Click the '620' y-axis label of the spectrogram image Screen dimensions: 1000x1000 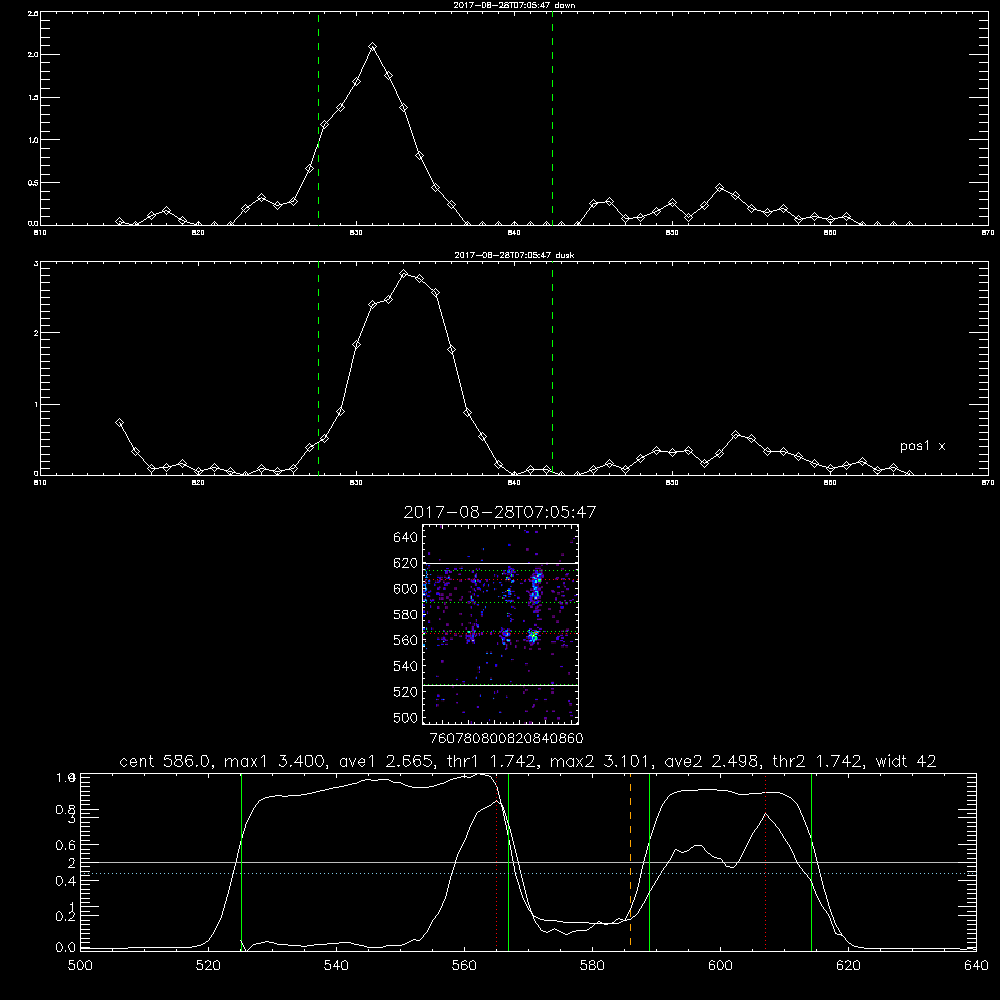(406, 563)
